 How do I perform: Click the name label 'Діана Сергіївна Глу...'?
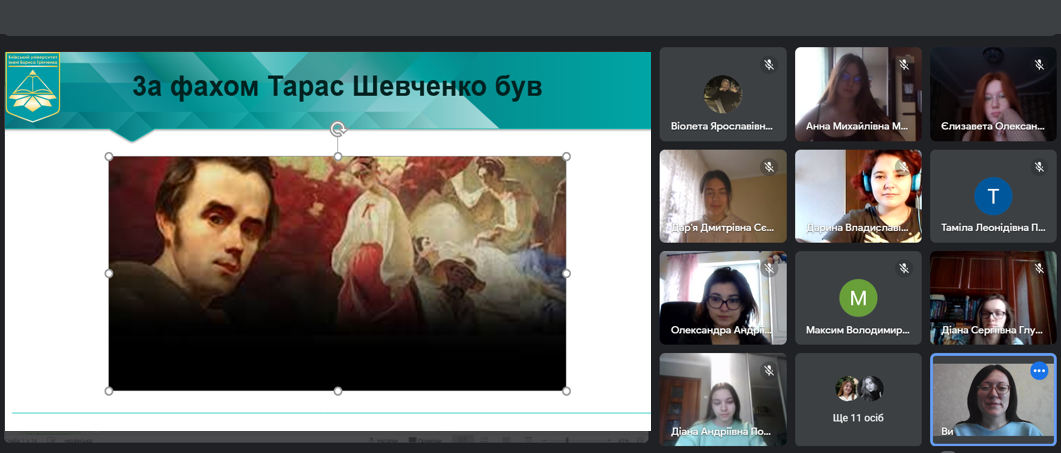pos(991,330)
